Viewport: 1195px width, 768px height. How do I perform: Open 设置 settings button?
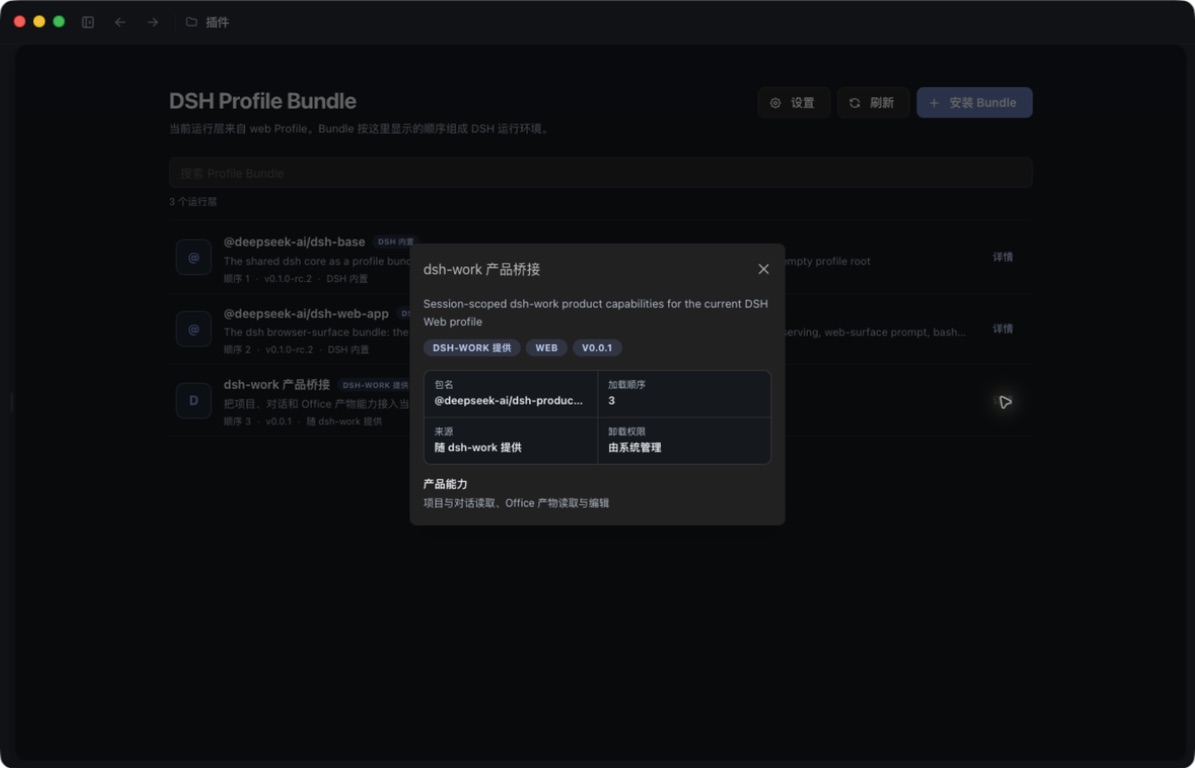pos(793,103)
